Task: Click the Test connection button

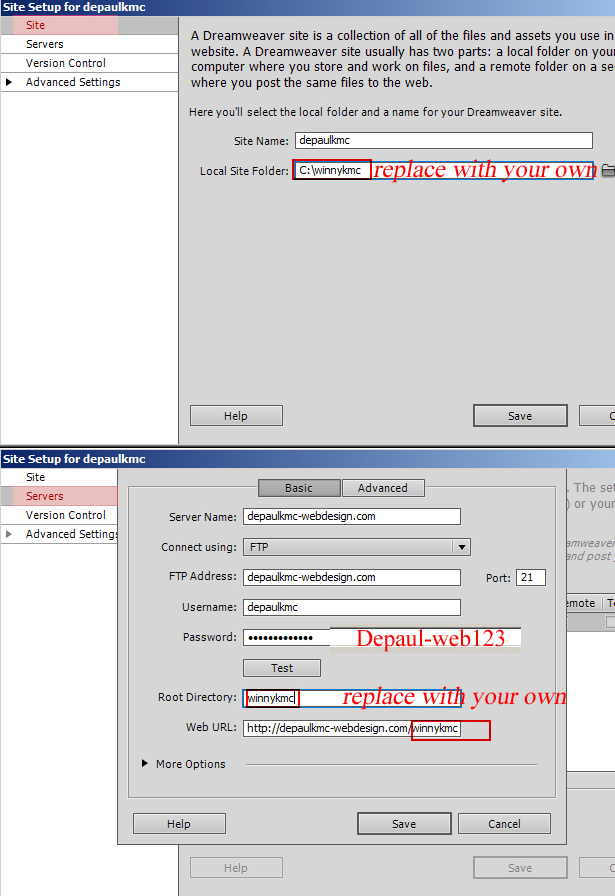Action: 282,668
